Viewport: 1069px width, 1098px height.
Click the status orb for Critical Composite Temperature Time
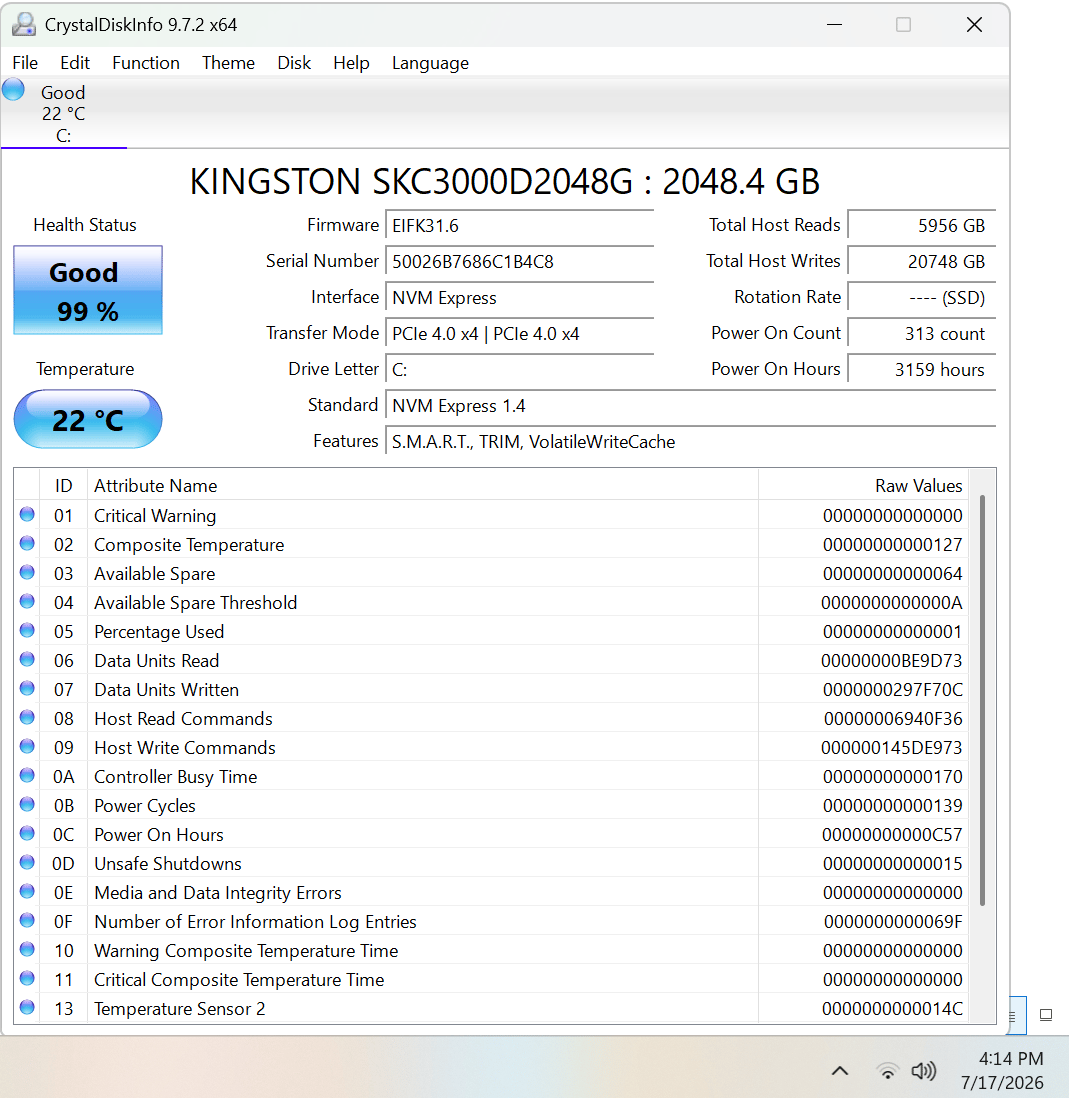27,978
